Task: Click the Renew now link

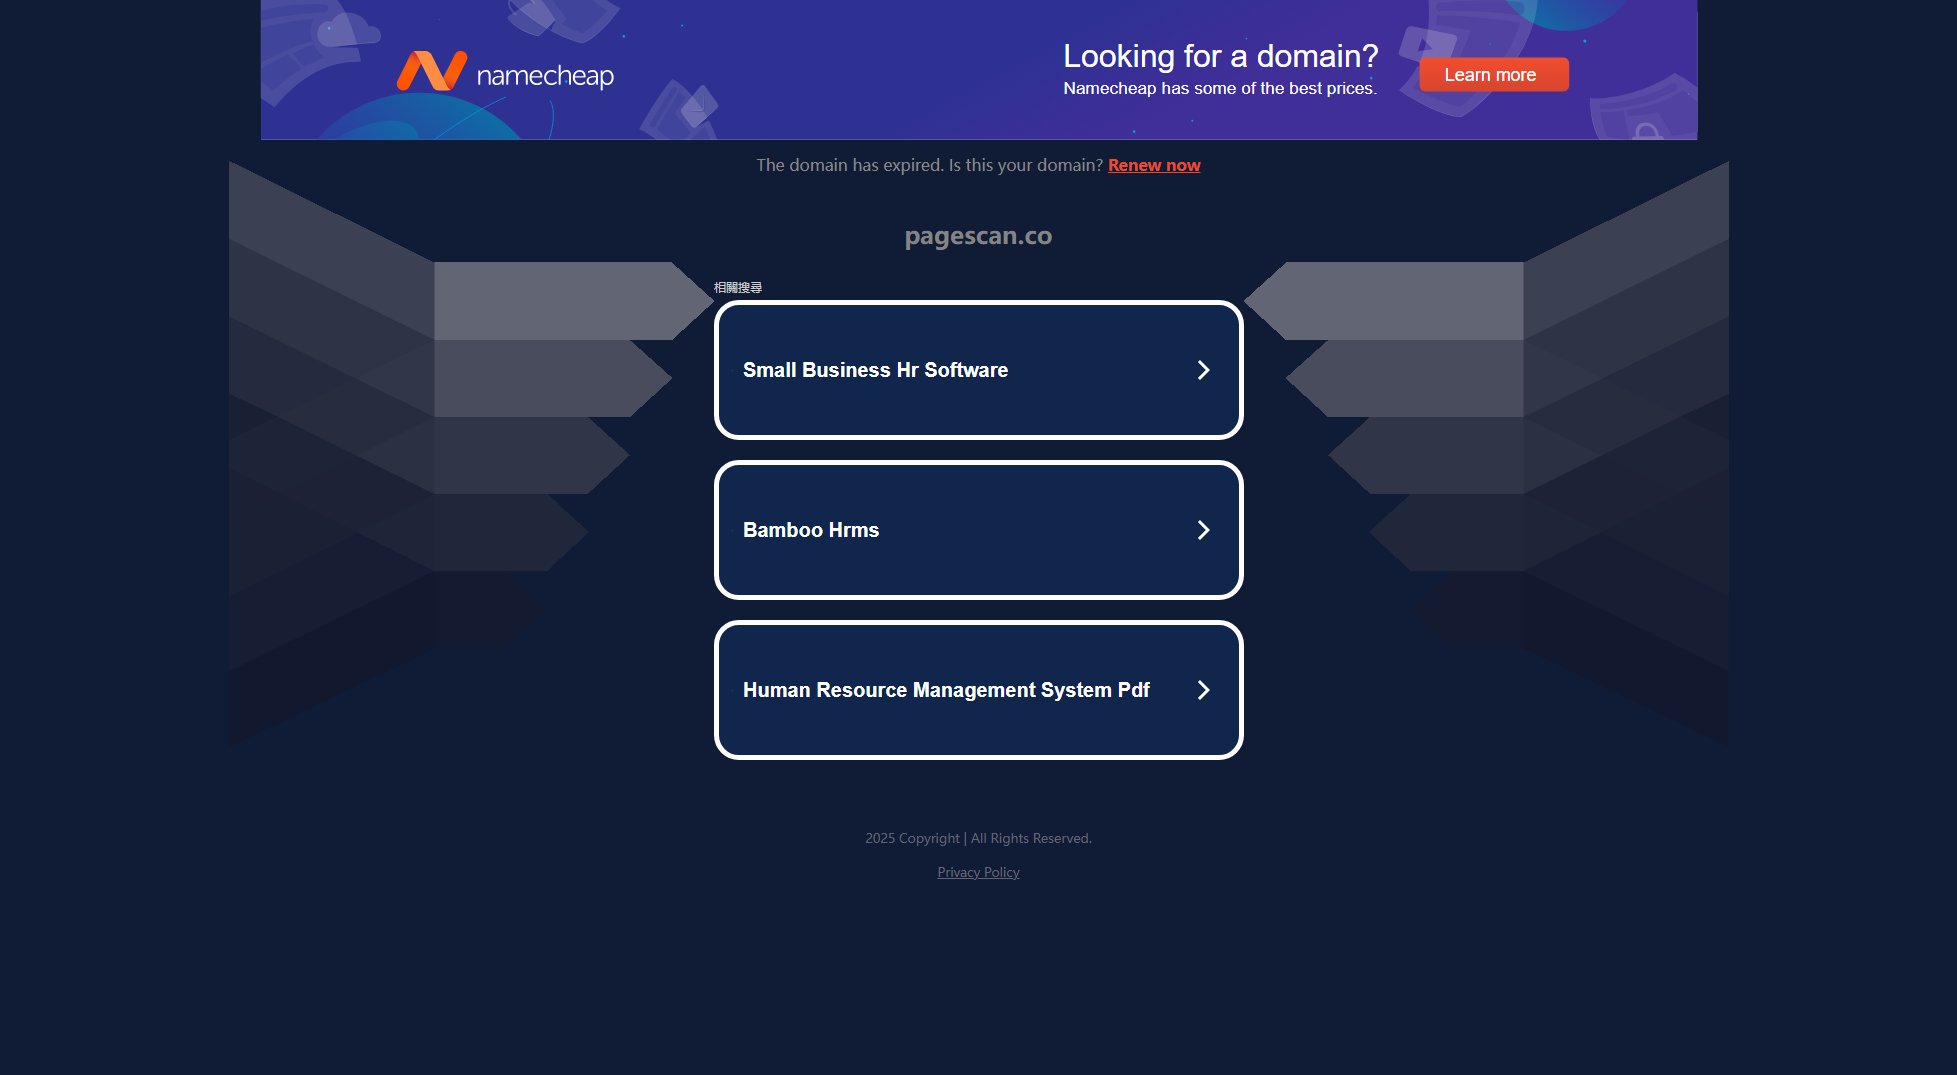Action: [x=1153, y=165]
